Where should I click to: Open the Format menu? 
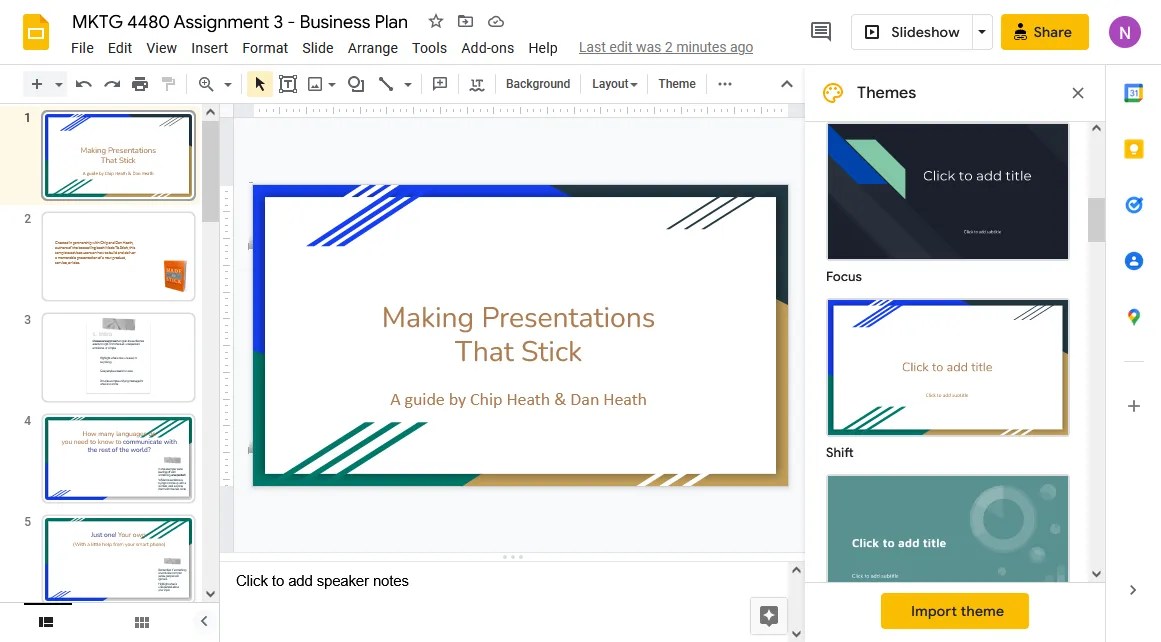[x=264, y=47]
